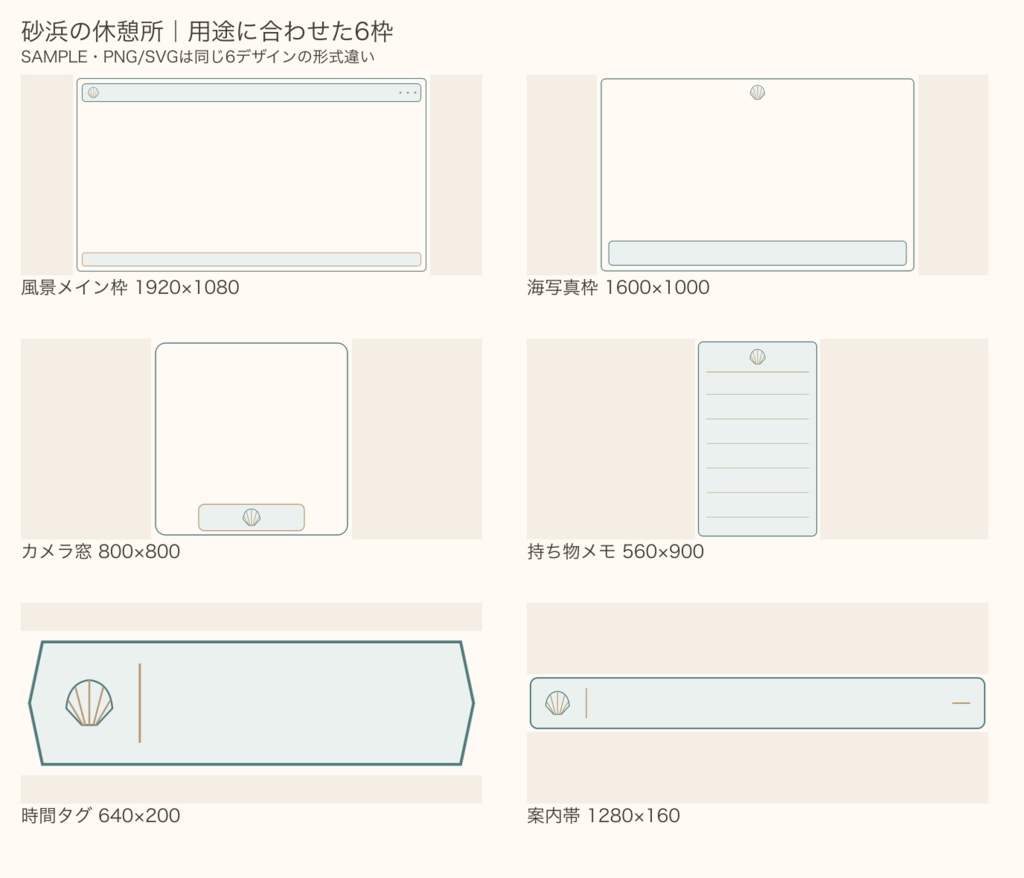Click the heading 砂浜の休憩所｜用途に合わせた6枠
This screenshot has width=1024, height=878.
[207, 31]
